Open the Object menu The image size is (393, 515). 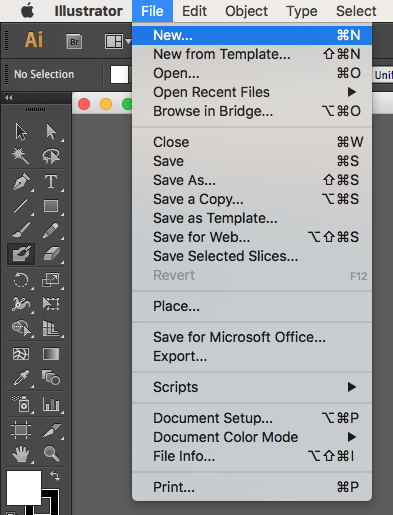pyautogui.click(x=246, y=11)
